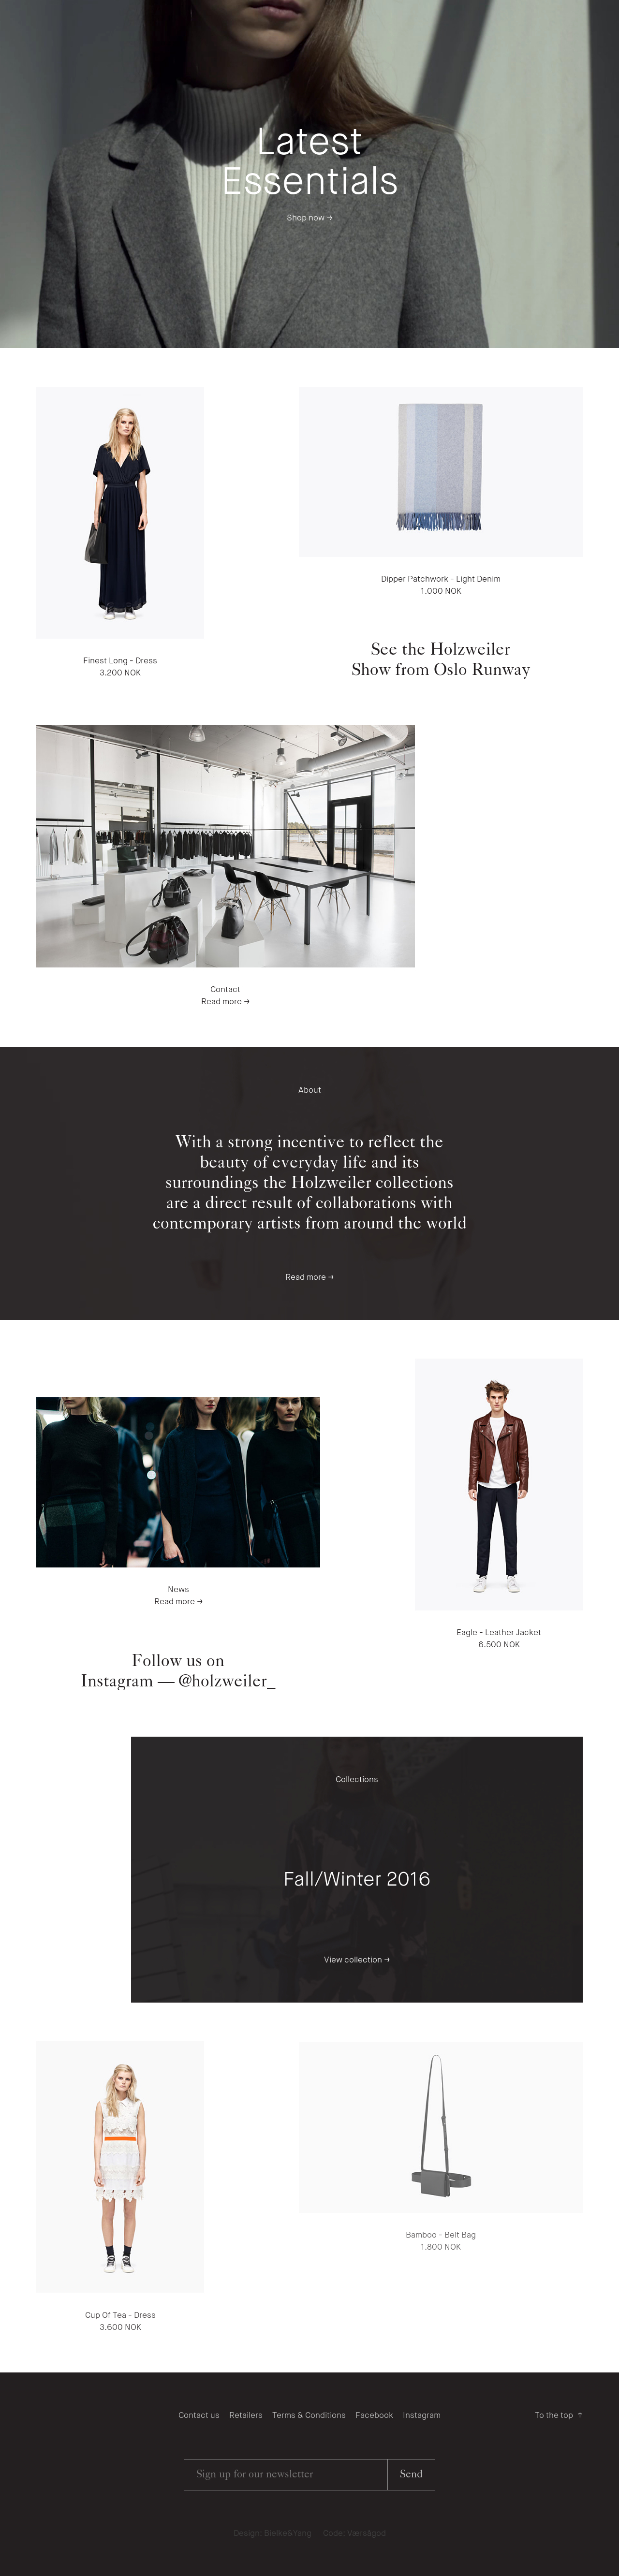Screen dimensions: 619x2576
Task: Focus the newsletter sign up field
Action: pos(285,2474)
